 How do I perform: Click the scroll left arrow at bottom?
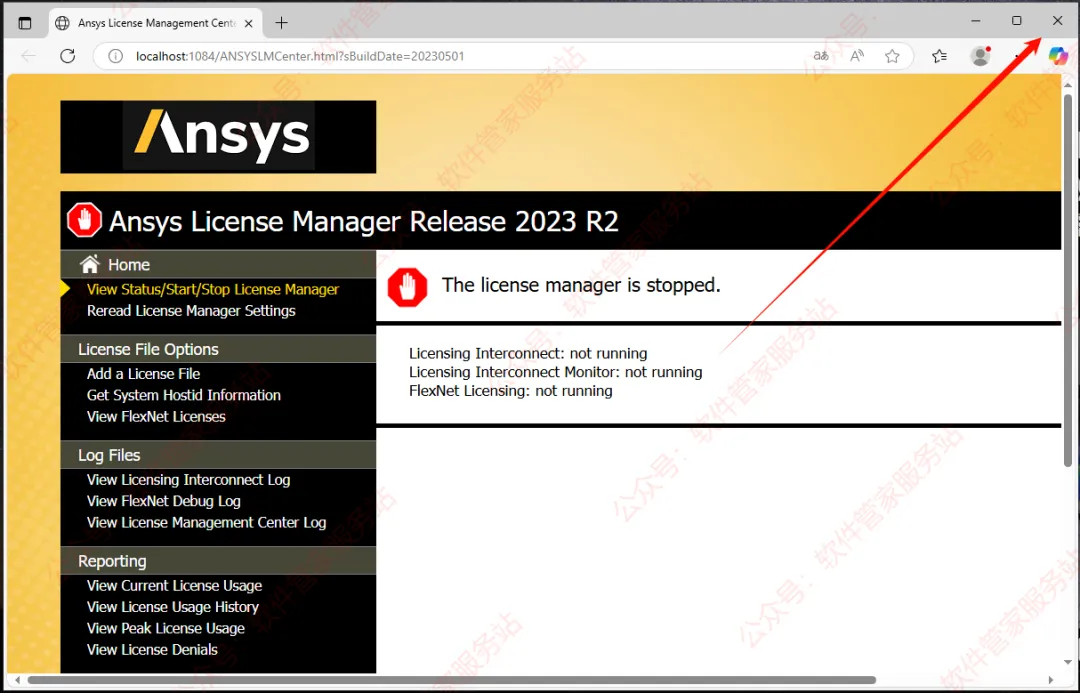coord(17,680)
